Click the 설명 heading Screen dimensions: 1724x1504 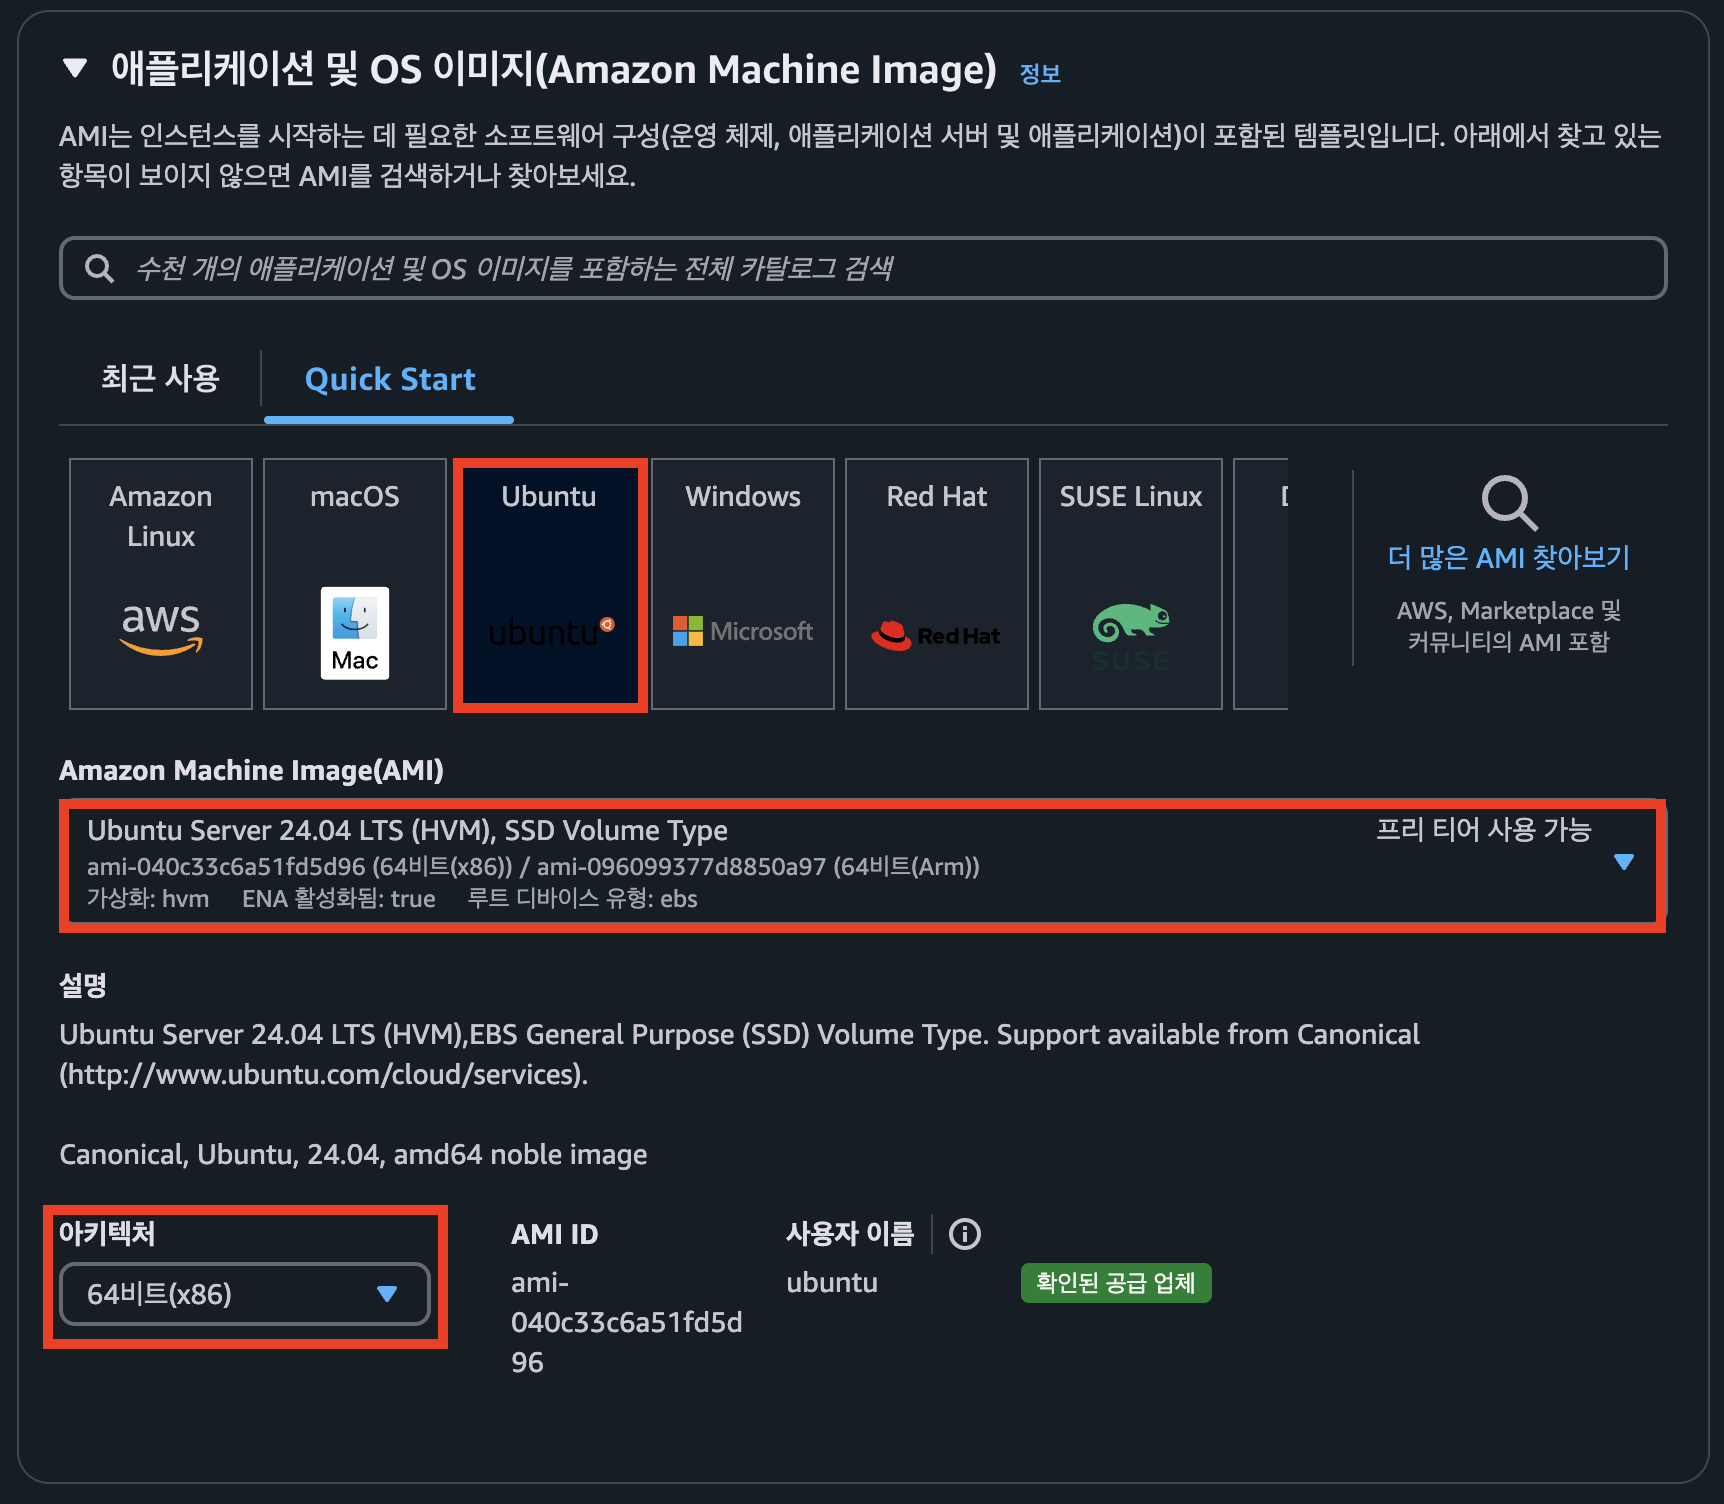point(83,985)
